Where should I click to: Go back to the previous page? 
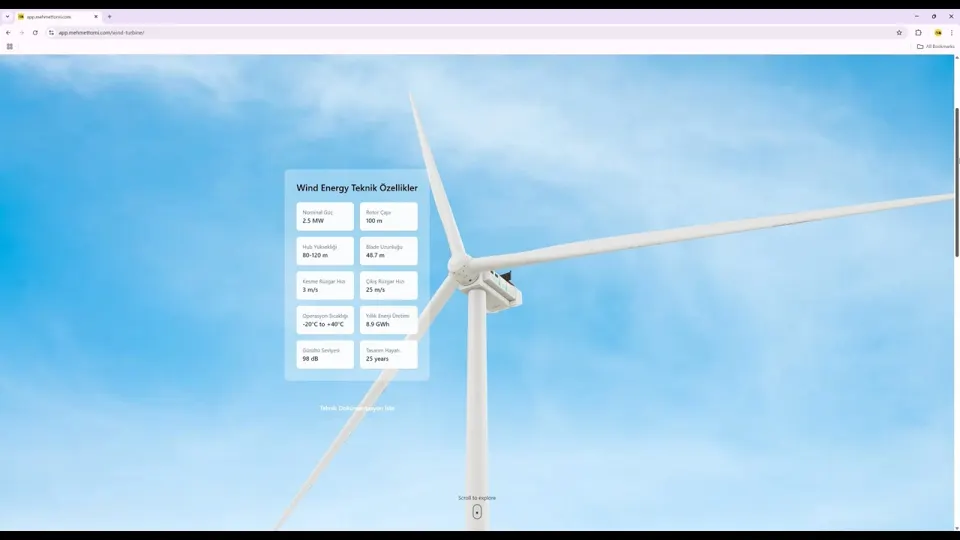(x=8, y=32)
